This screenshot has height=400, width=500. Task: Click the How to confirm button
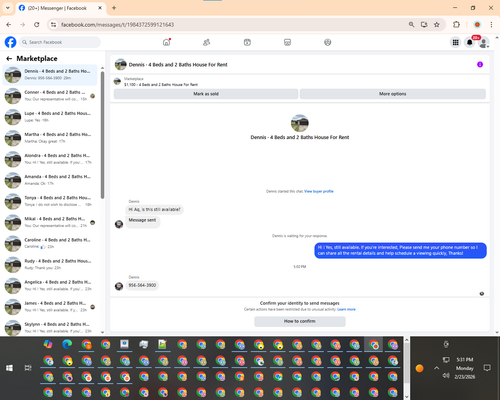click(300, 321)
